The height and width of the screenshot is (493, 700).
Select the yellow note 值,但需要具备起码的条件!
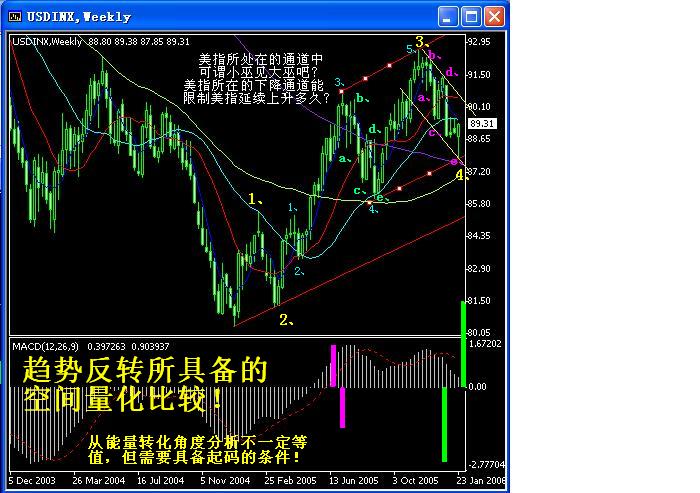tap(195, 457)
